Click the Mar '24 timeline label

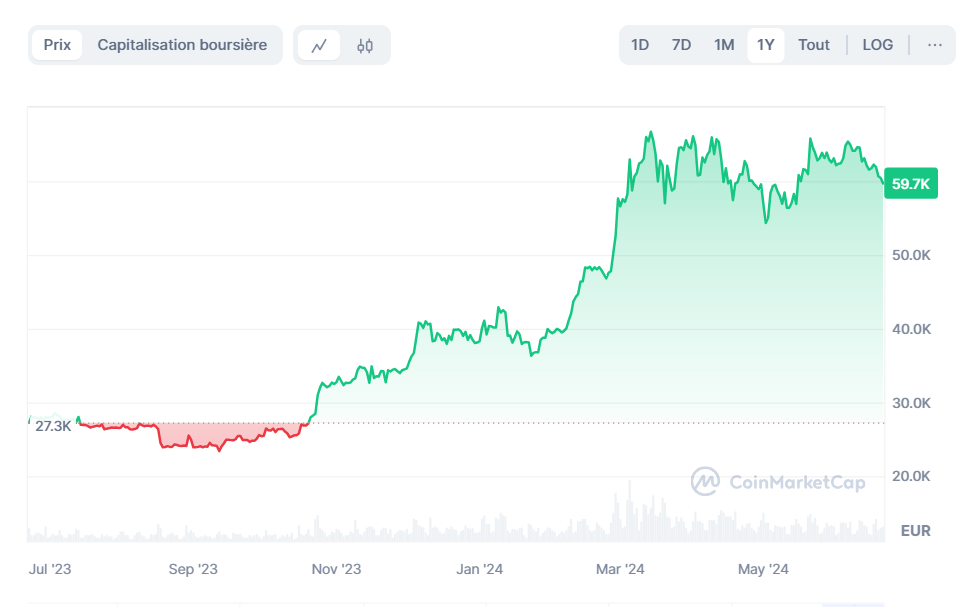pos(620,570)
